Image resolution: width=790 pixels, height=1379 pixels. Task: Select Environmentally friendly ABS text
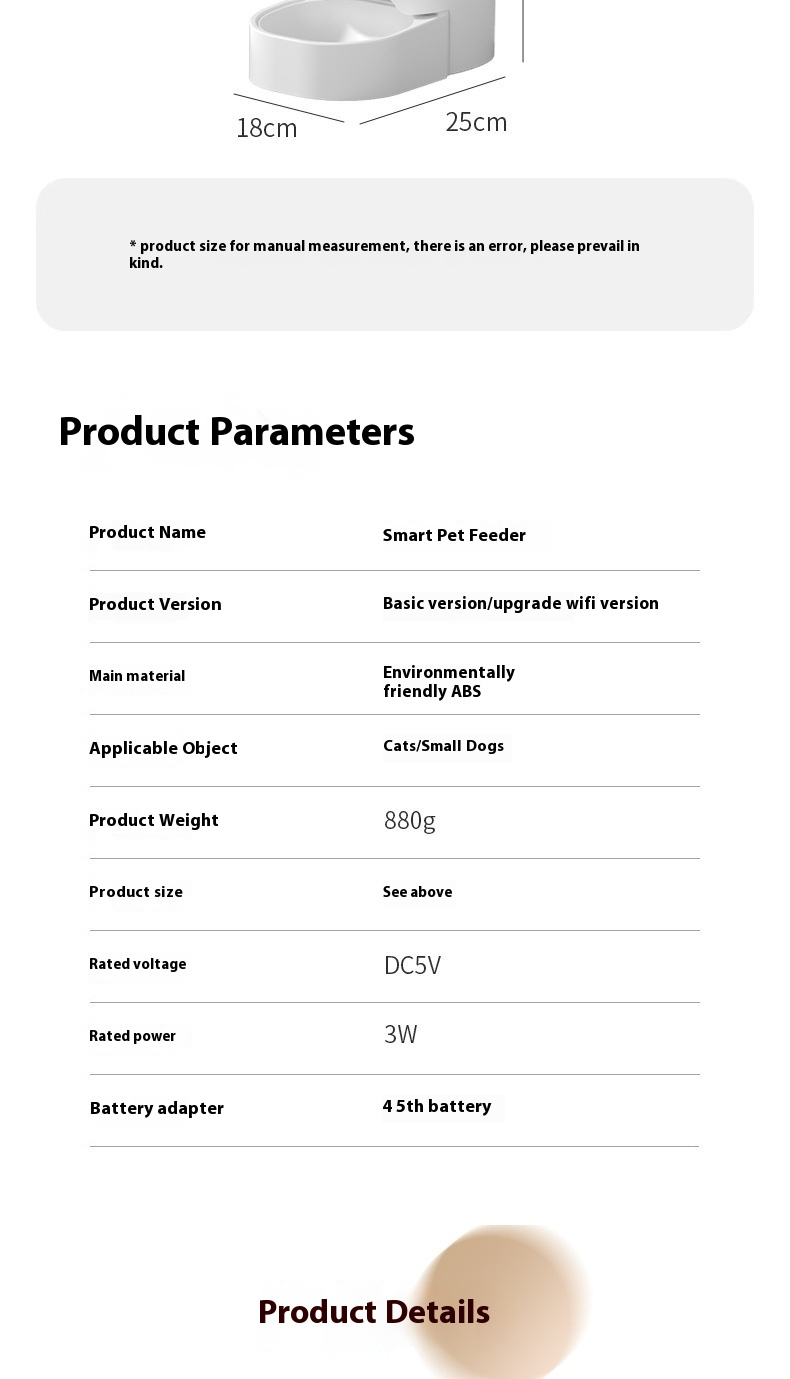point(449,682)
